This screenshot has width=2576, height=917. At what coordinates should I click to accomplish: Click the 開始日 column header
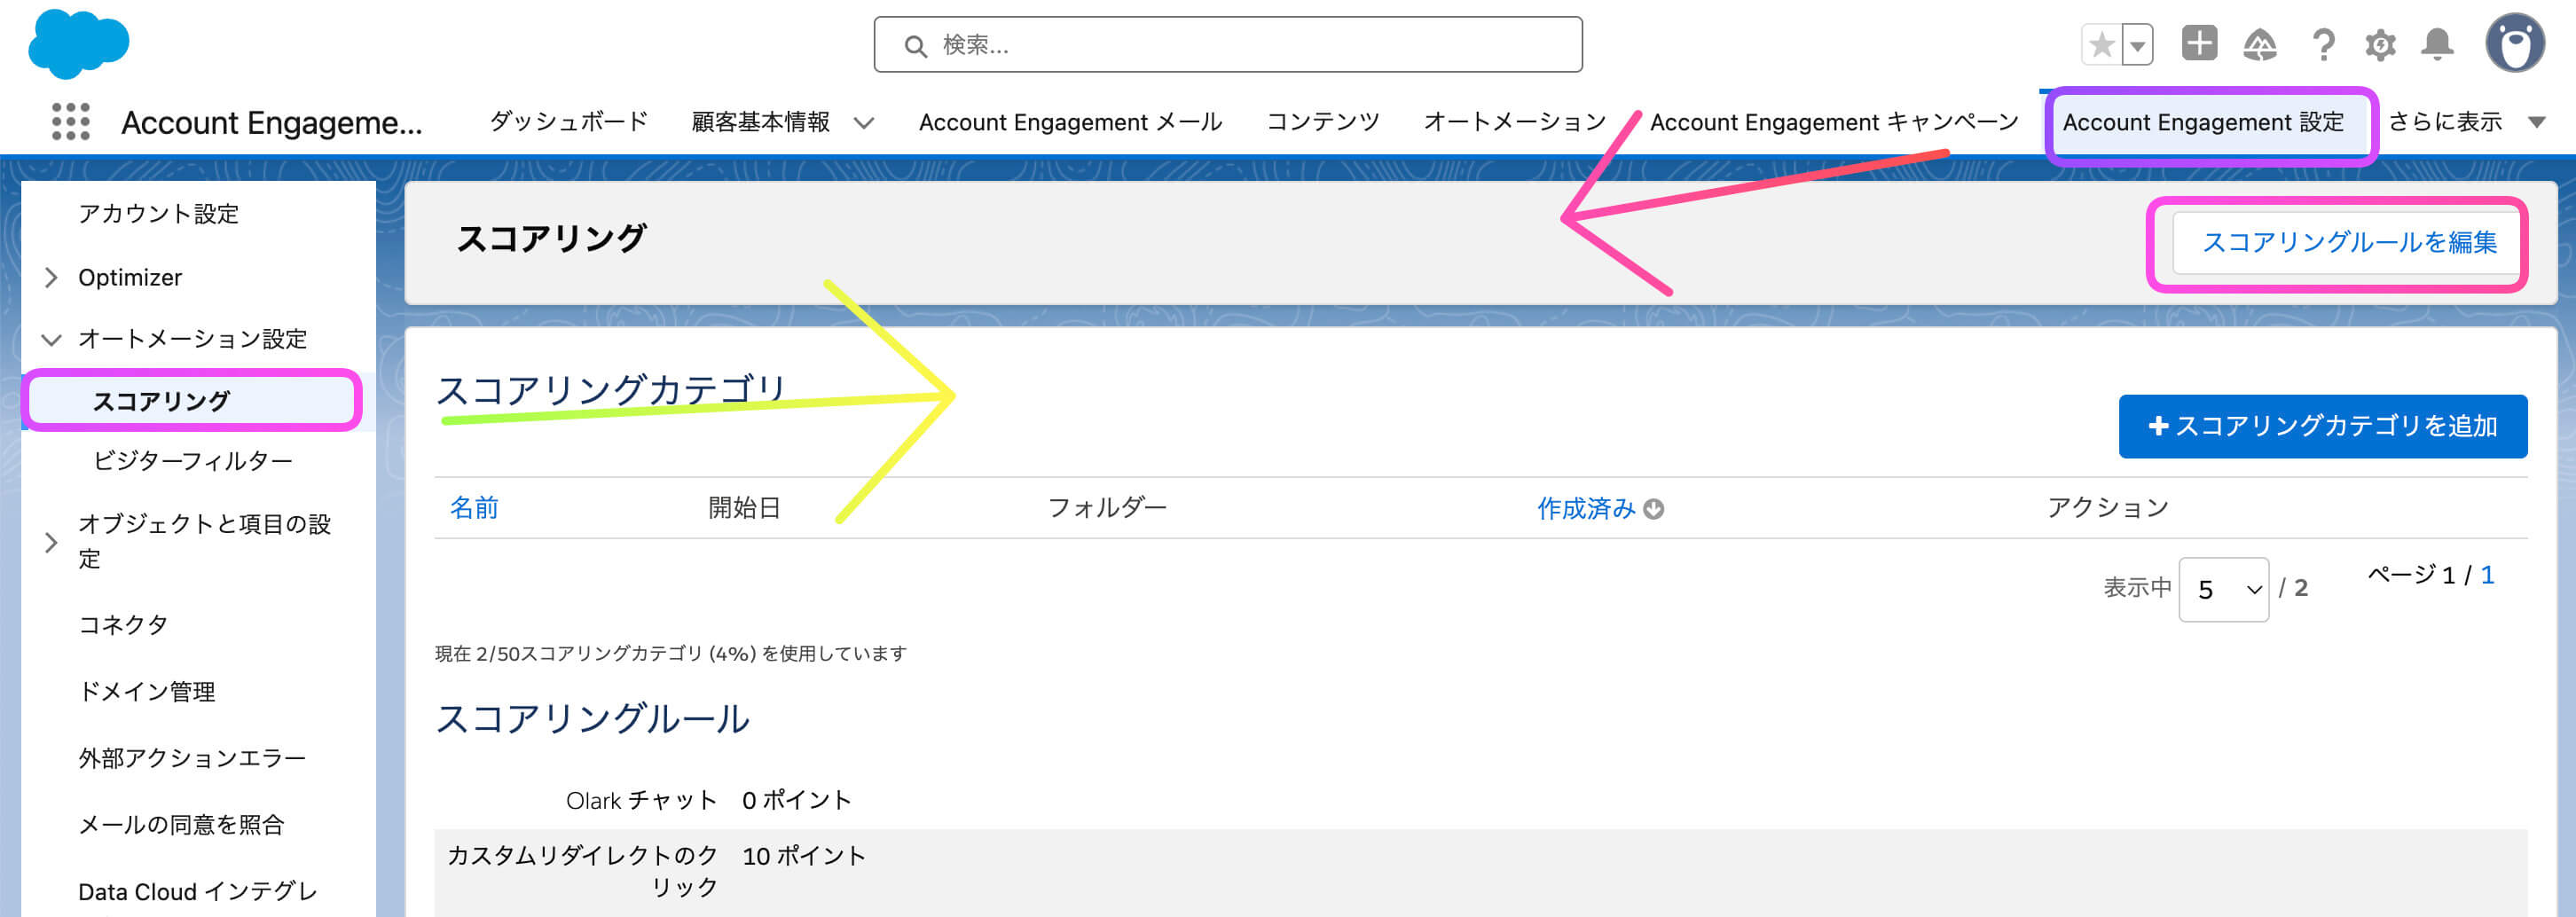pyautogui.click(x=744, y=508)
